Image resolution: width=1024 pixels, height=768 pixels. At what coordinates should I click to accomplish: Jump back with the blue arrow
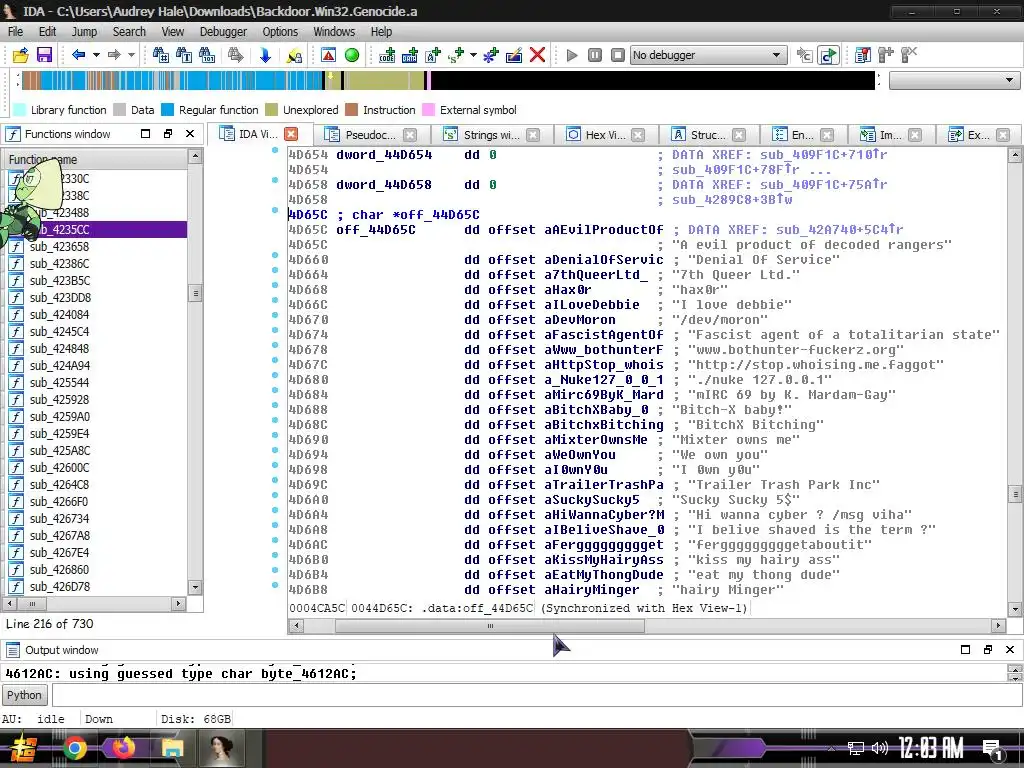click(x=78, y=56)
